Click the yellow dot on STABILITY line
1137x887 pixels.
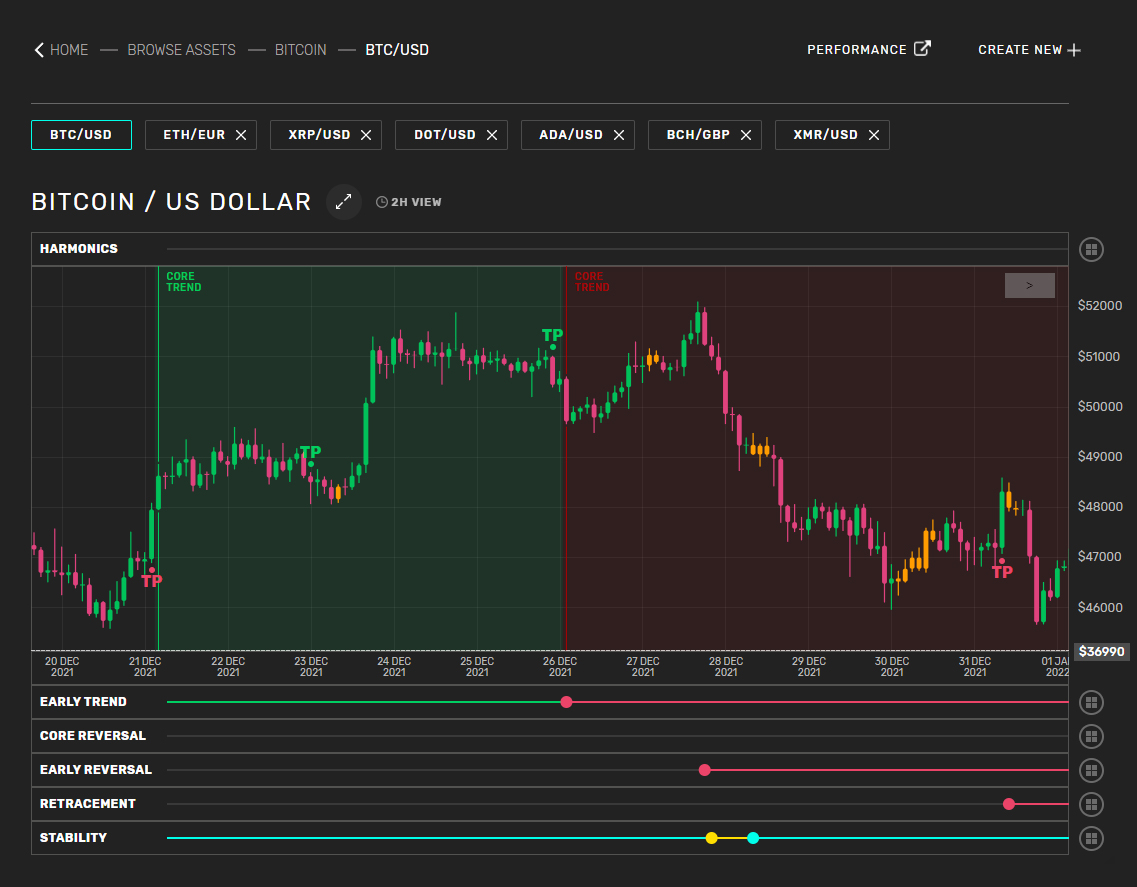tap(711, 838)
